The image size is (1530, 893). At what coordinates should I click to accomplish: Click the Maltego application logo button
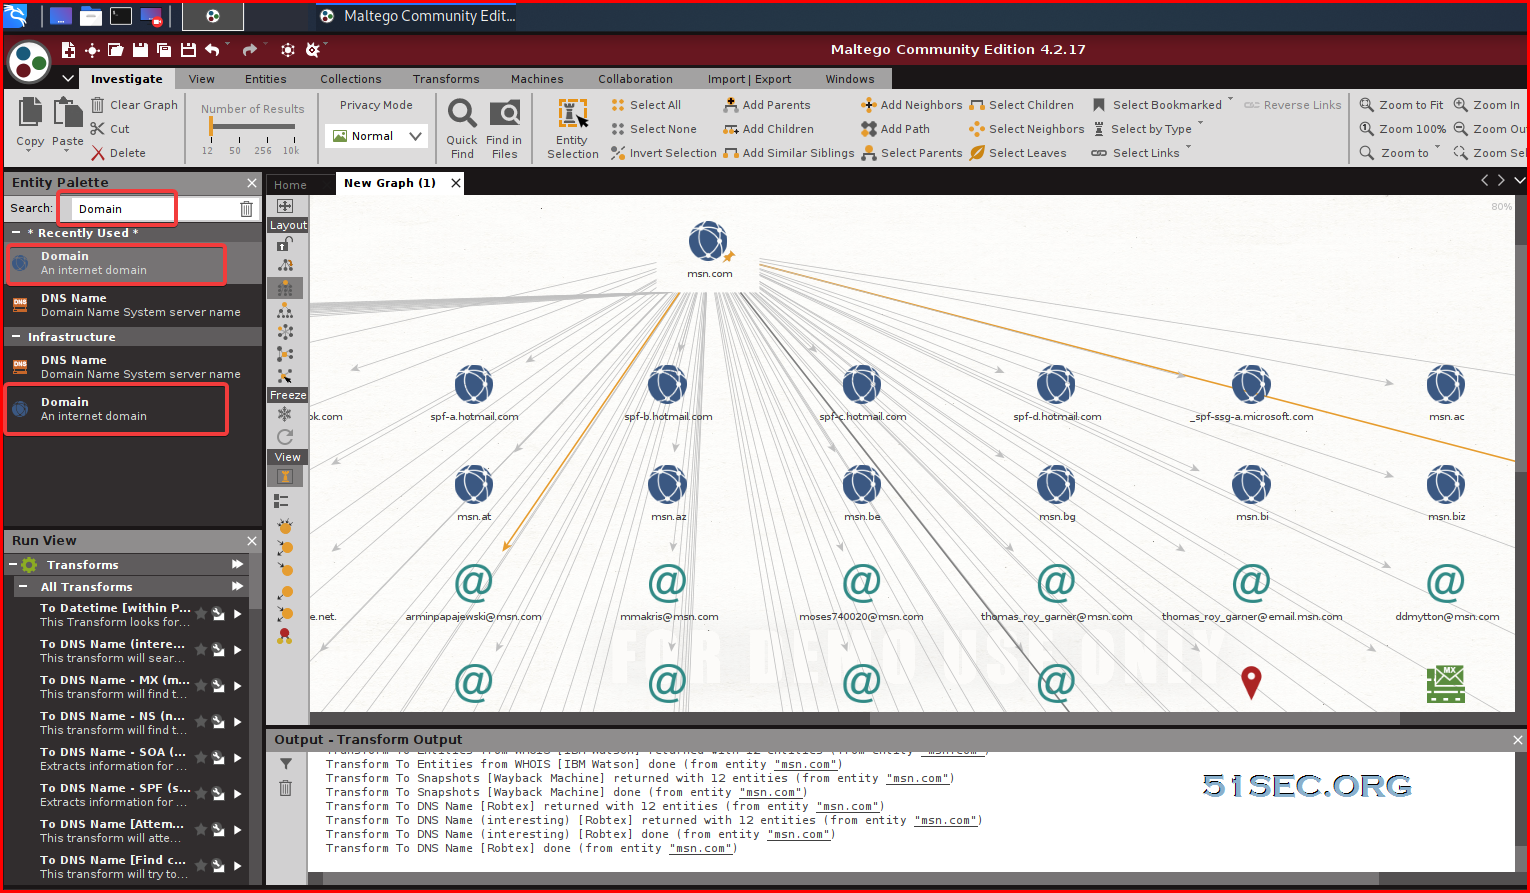[x=29, y=62]
